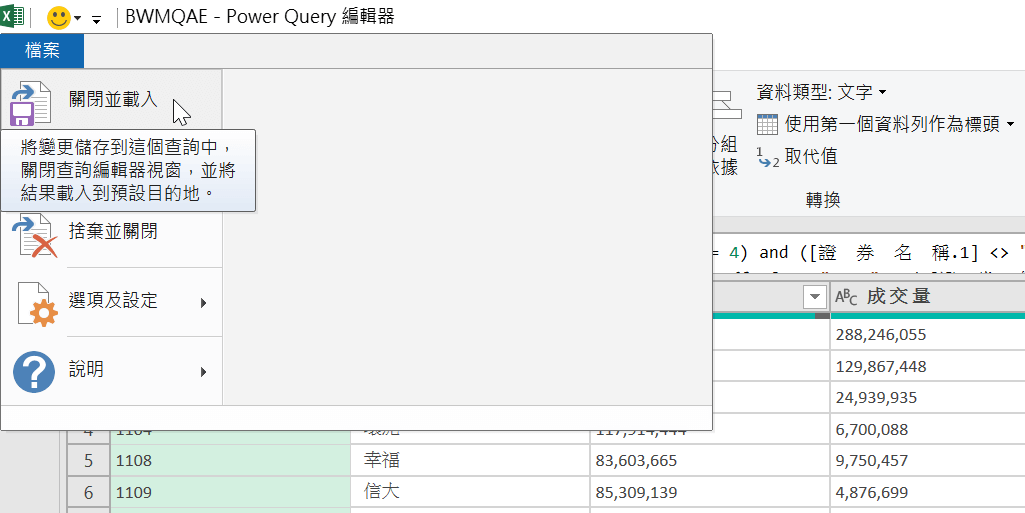Open the smiley feedback dropdown arrow

[78, 18]
